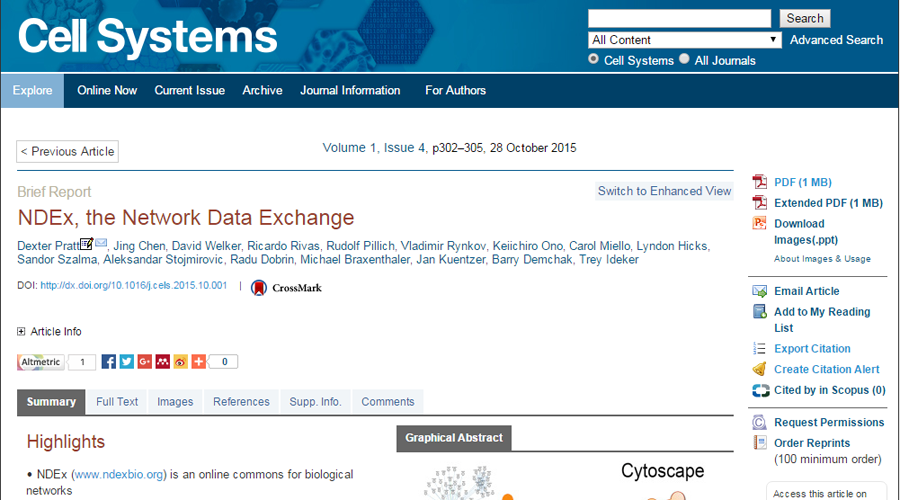The height and width of the screenshot is (500, 900).
Task: Click author name Keiichiro Ono
Action: (527, 246)
